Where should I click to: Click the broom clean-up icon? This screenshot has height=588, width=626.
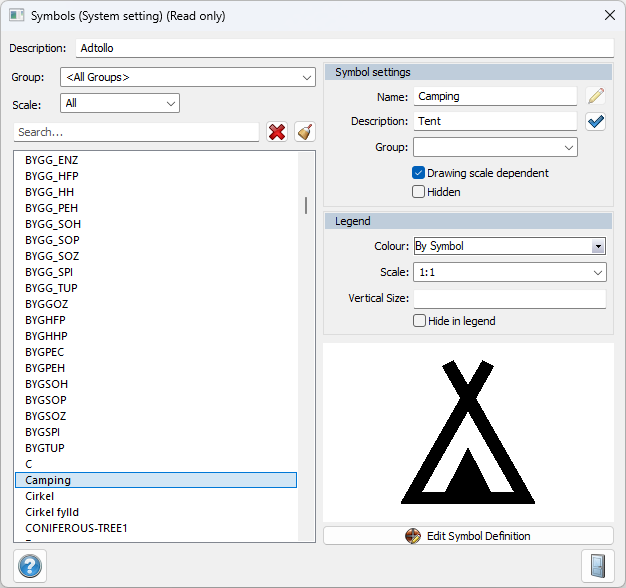[305, 132]
